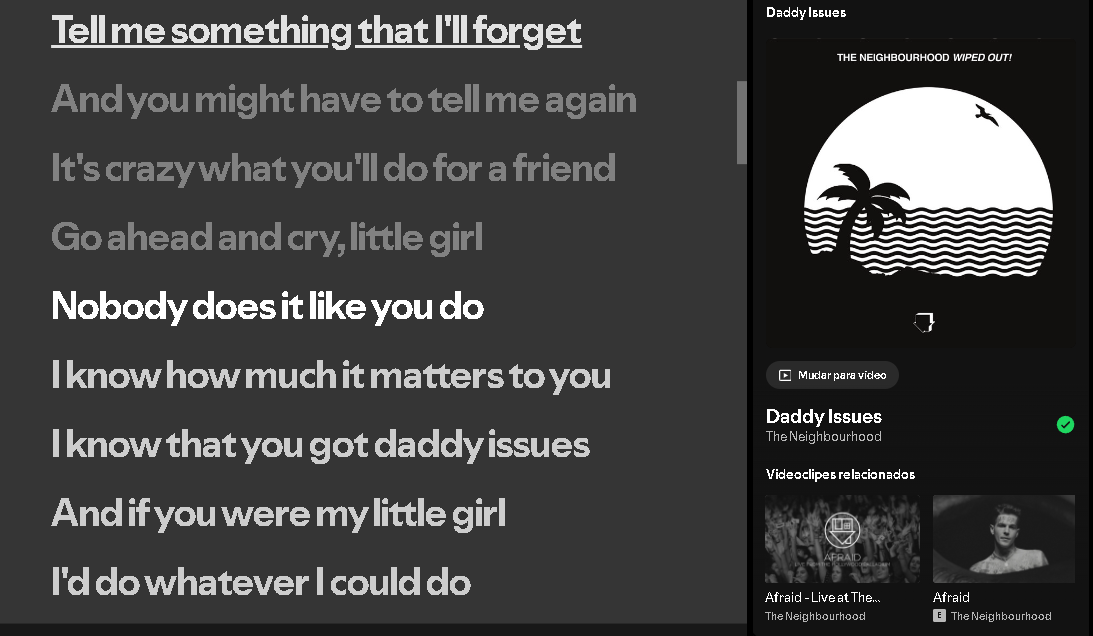Toggle the green saved checkmark for Daddy Issues
The image size is (1093, 636).
1065,425
